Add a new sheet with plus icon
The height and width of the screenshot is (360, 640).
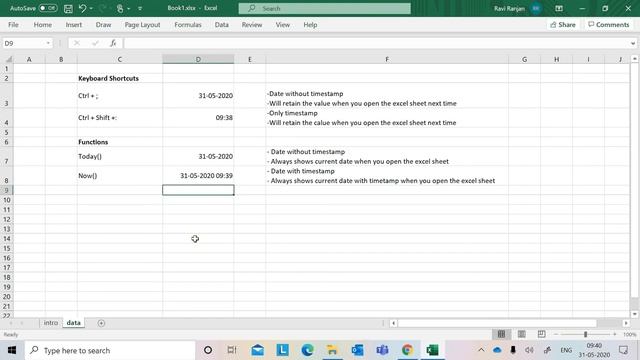(101, 323)
